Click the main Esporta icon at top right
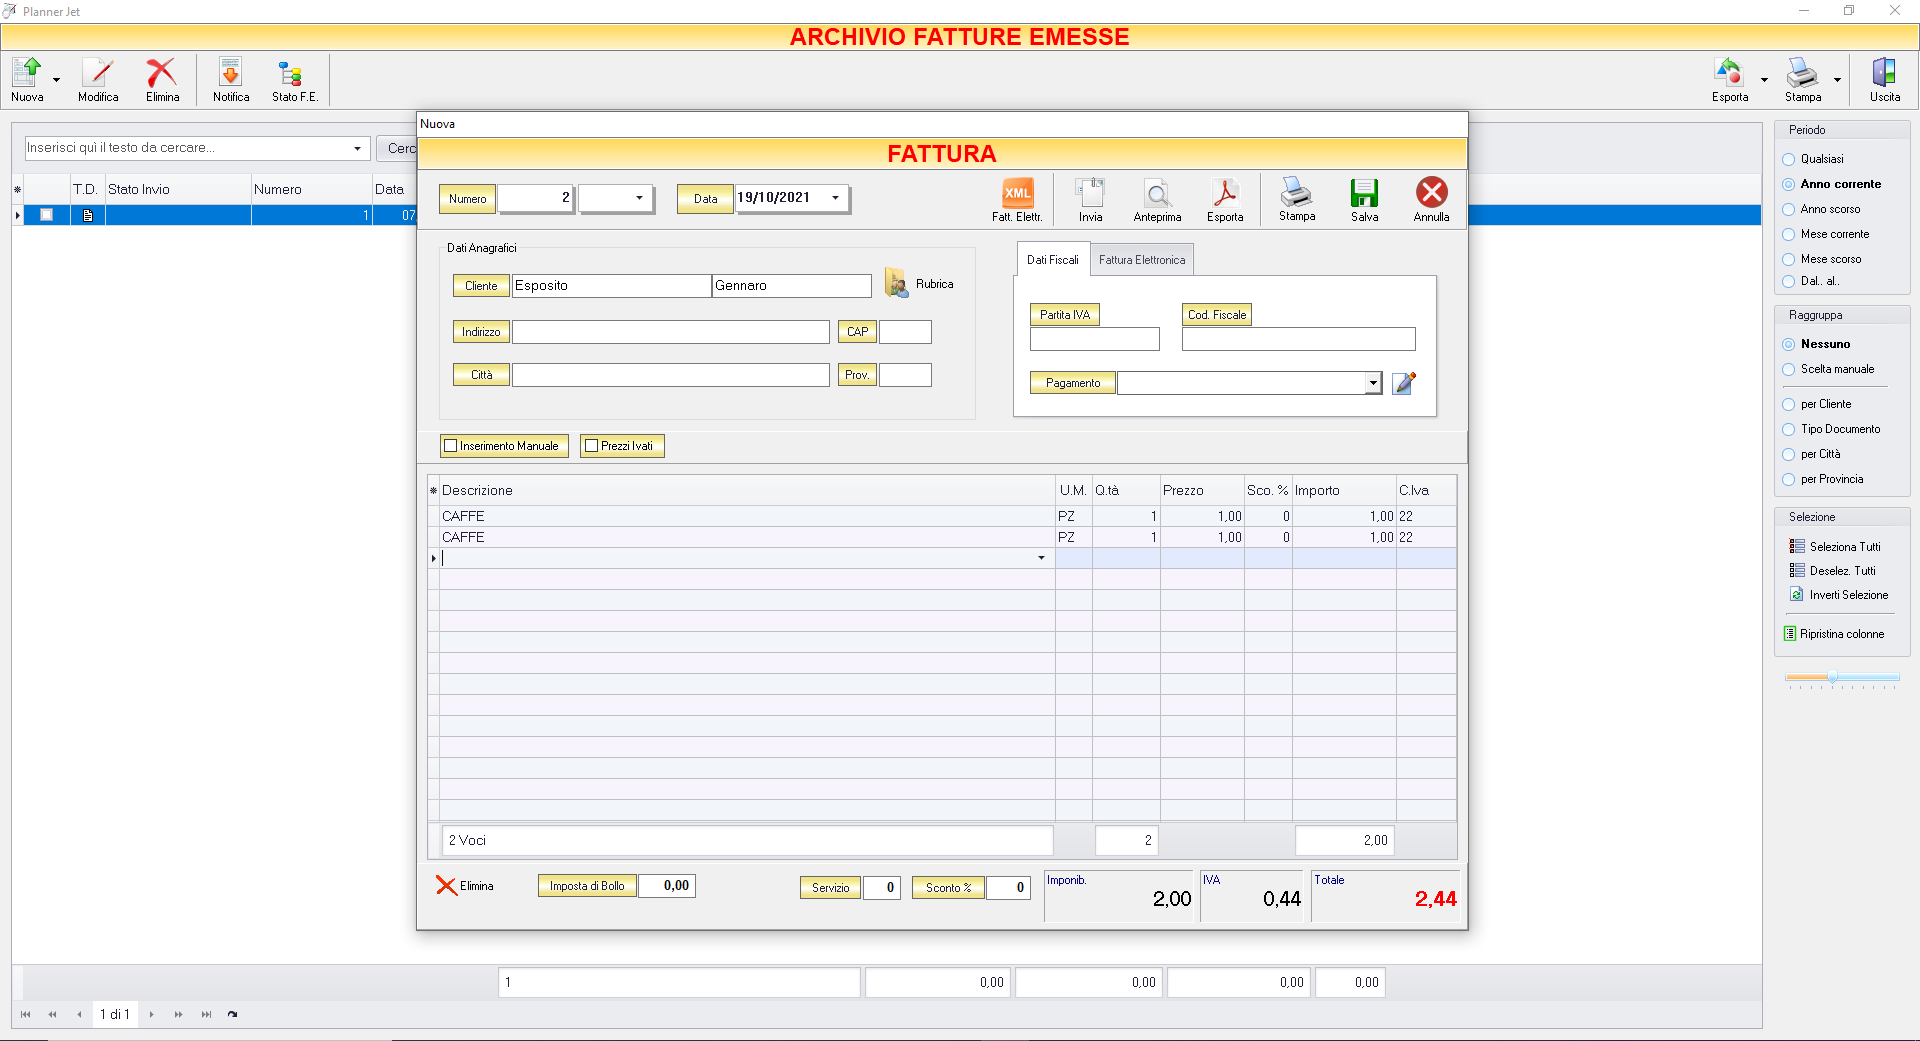The width and height of the screenshot is (1920, 1041). tap(1729, 73)
